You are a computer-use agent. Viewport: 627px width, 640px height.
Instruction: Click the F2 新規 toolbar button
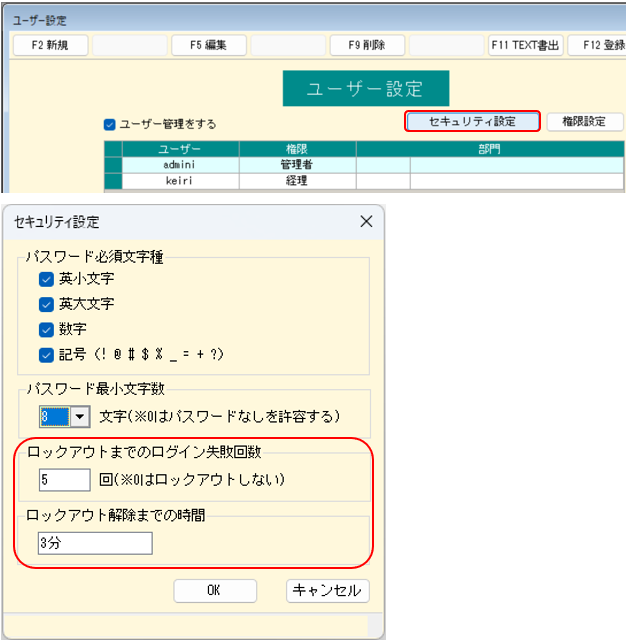50,45
